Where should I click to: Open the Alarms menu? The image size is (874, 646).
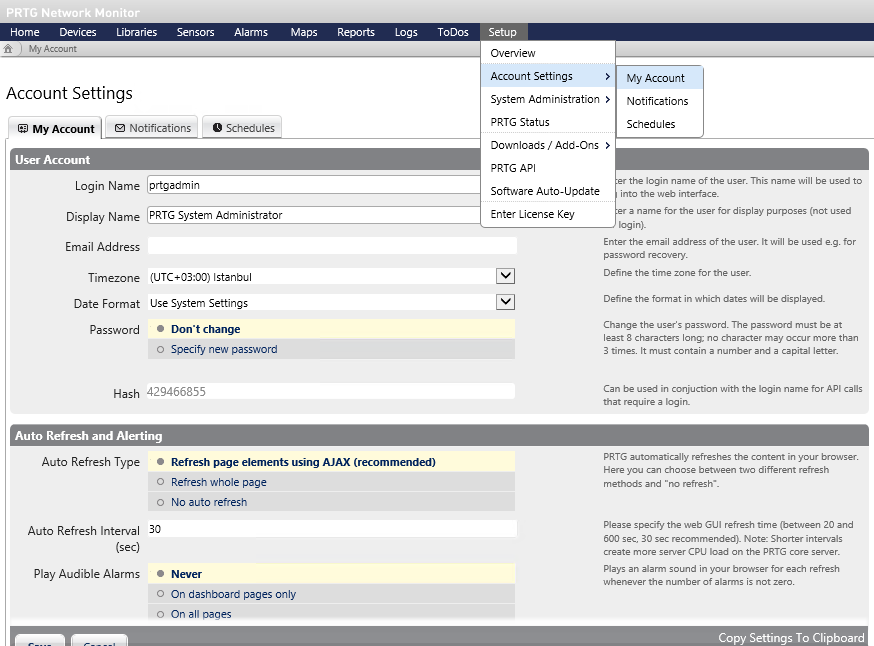point(251,32)
